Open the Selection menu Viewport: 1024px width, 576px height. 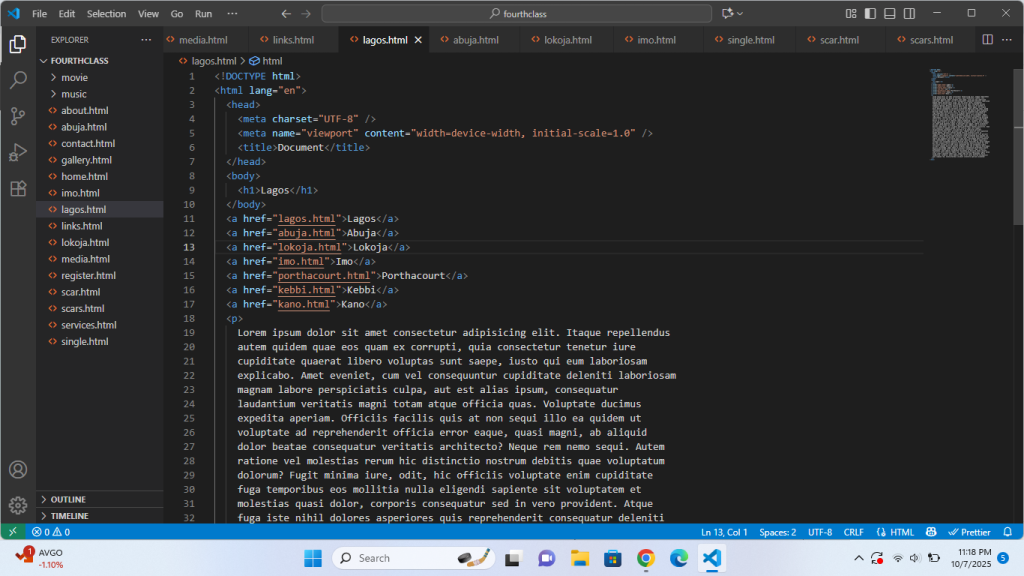pyautogui.click(x=106, y=14)
